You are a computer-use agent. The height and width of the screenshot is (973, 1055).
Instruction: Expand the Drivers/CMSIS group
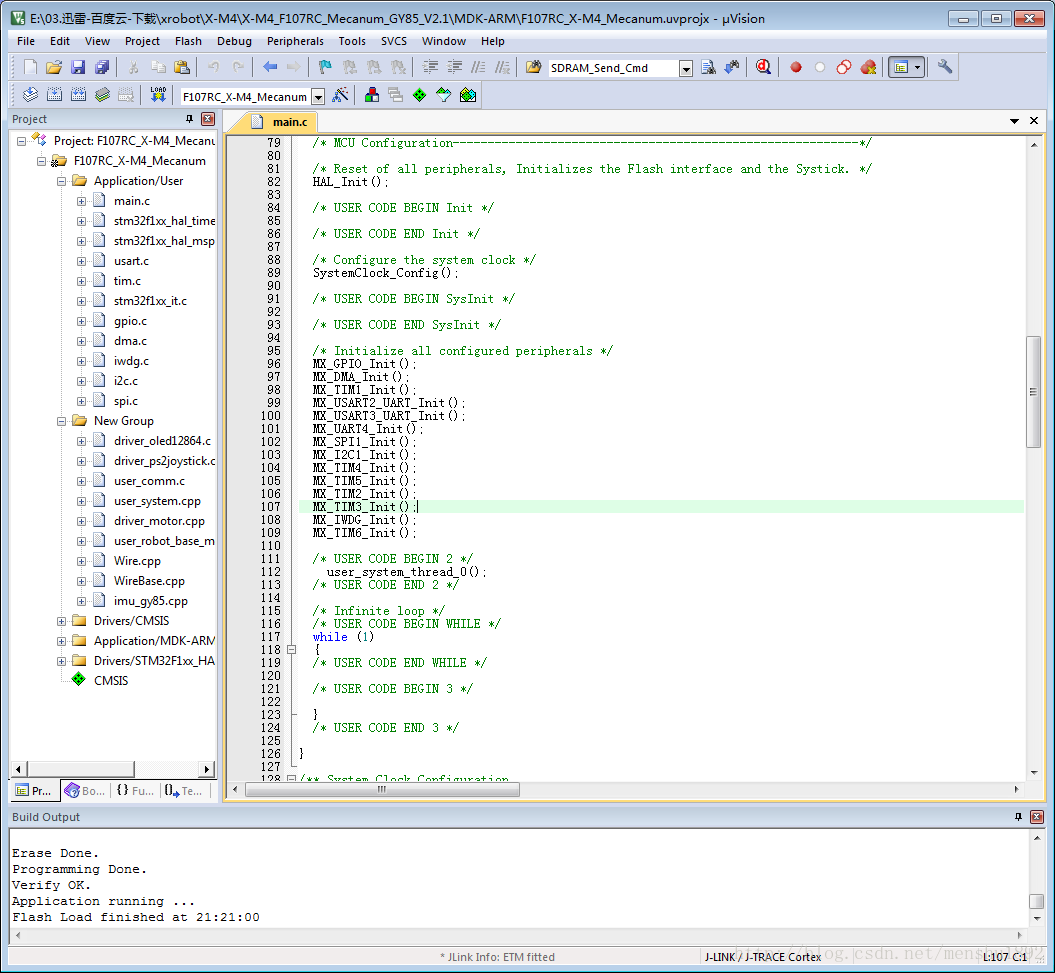pyautogui.click(x=61, y=621)
